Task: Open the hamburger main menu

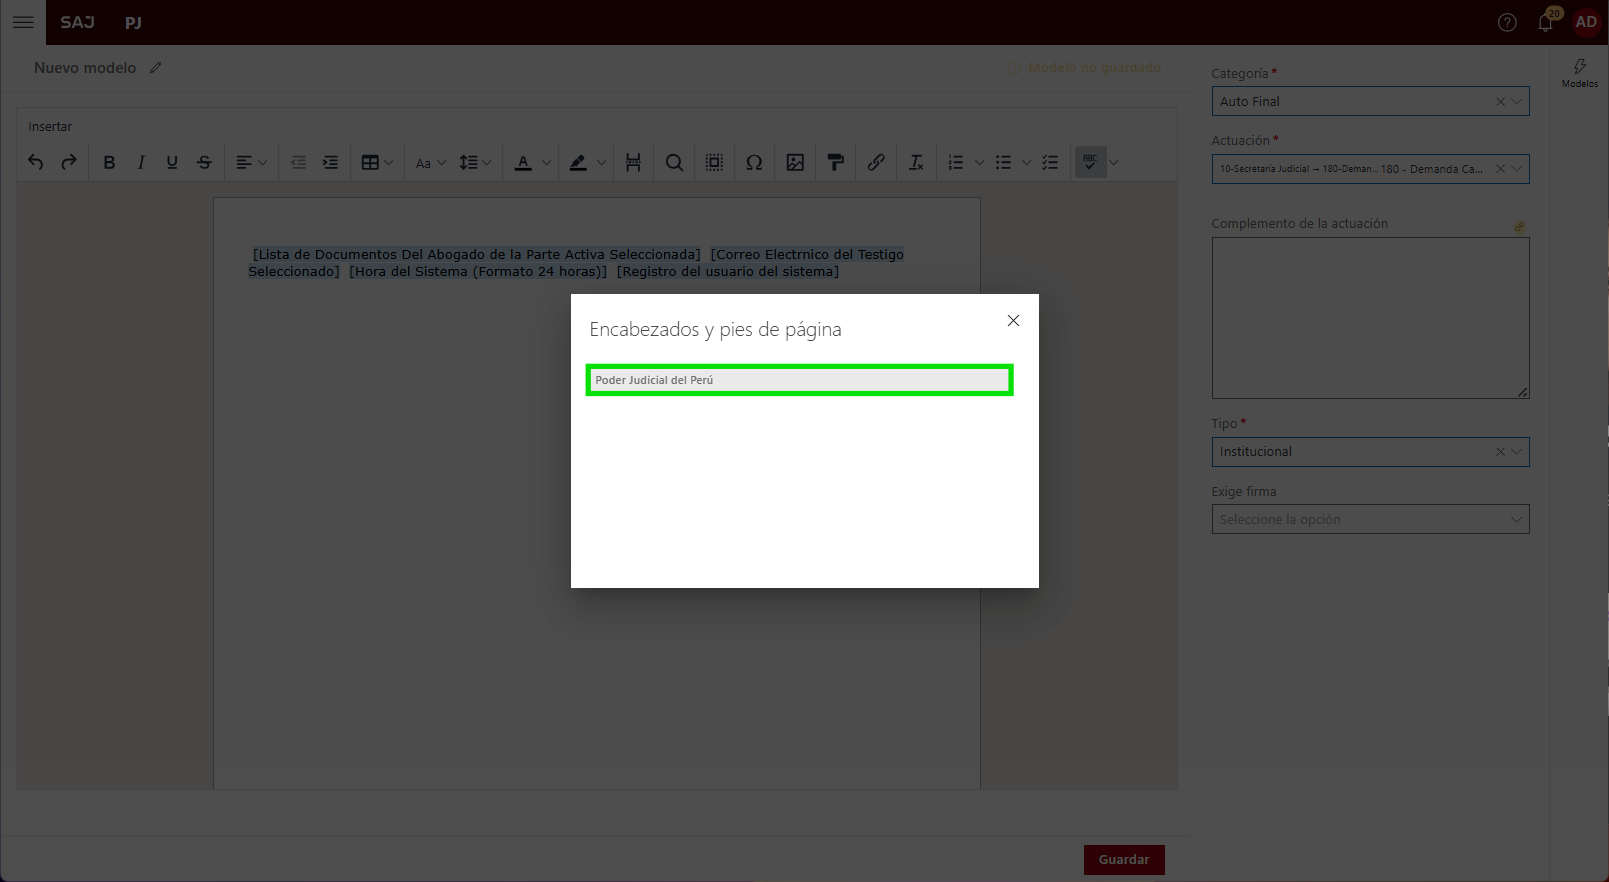Action: tap(23, 22)
